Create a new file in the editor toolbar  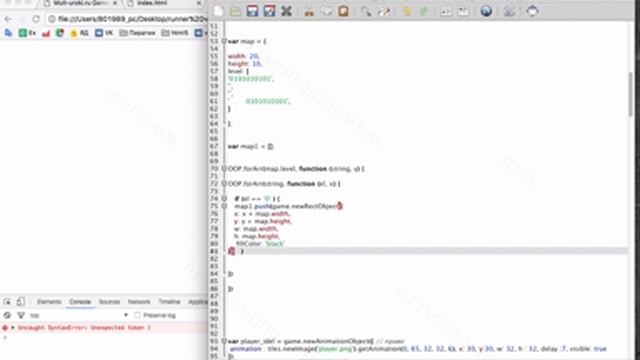click(x=219, y=11)
